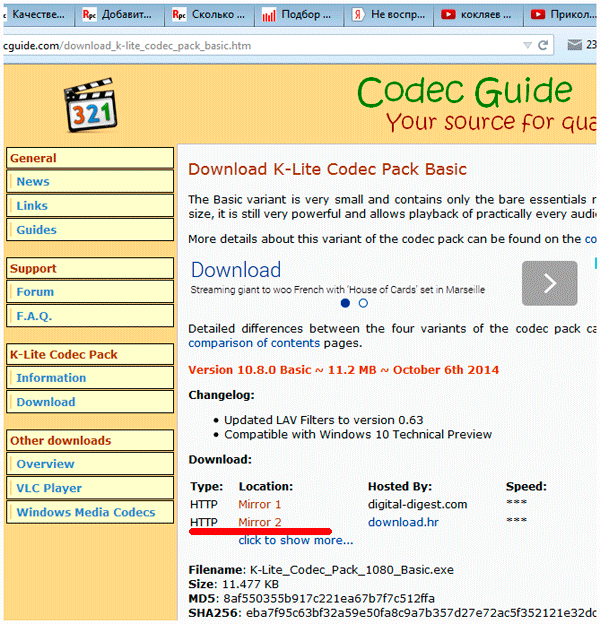This screenshot has width=600, height=624.
Task: Click the 'Speed:' column header
Action: [526, 486]
